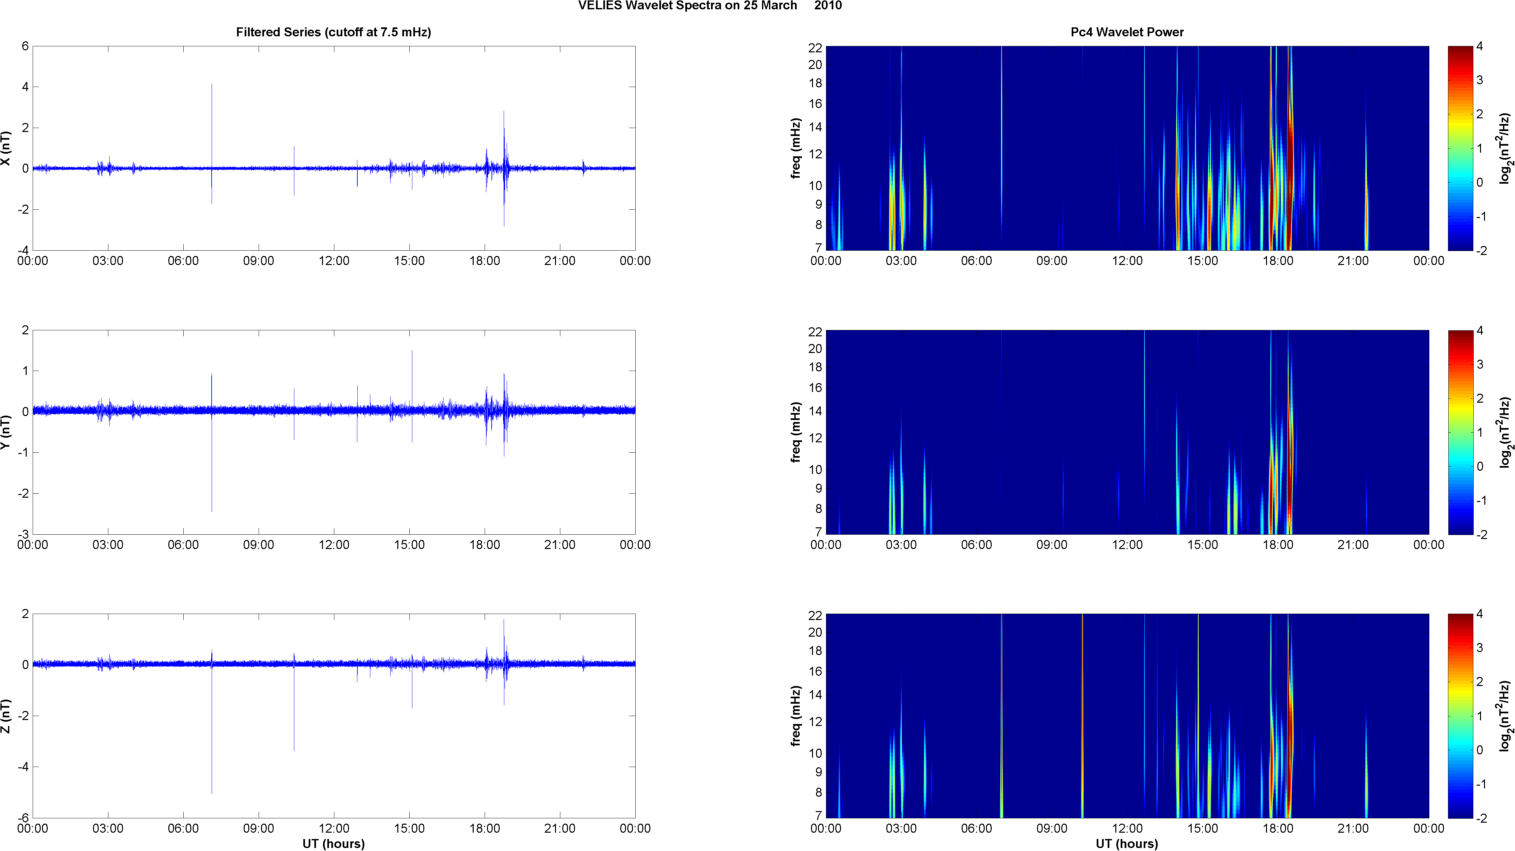
Task: Click the Filtered Series plot title
Action: coord(334,32)
